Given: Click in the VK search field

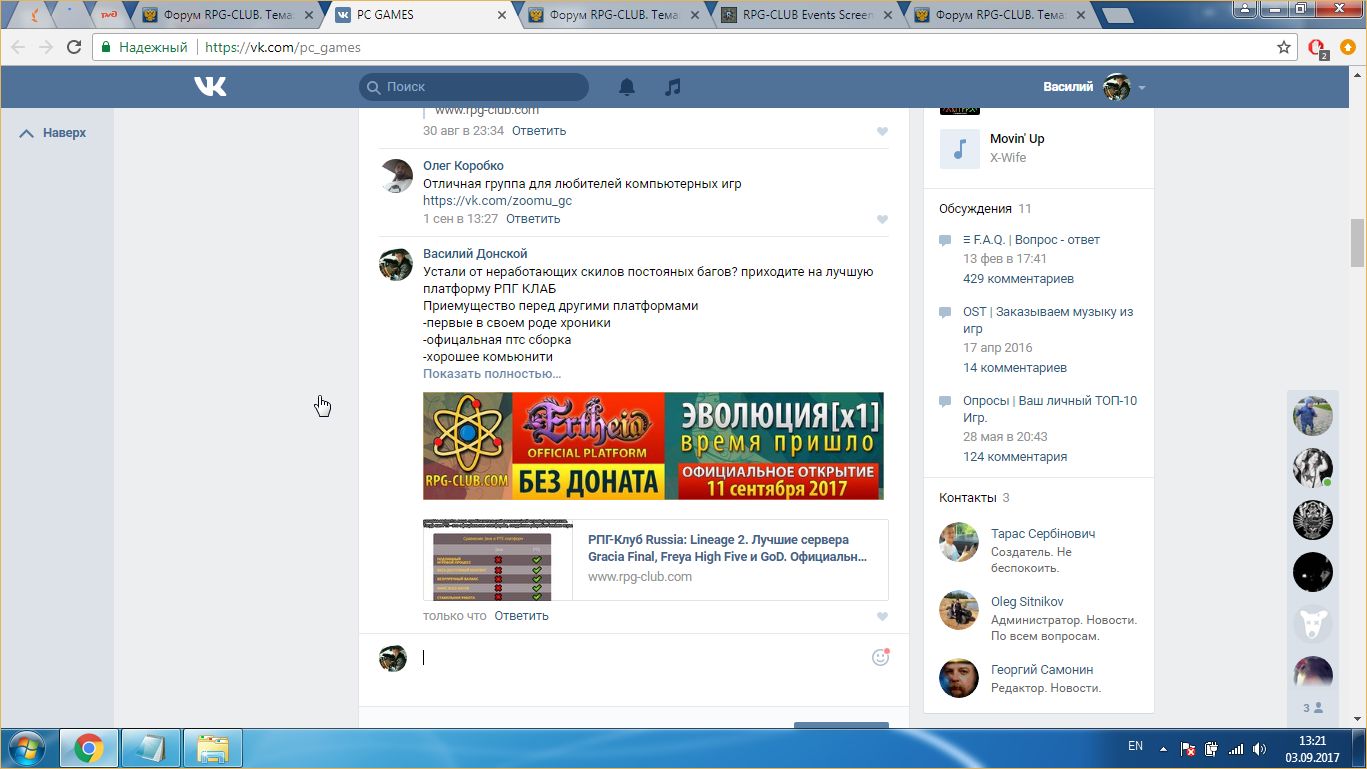Looking at the screenshot, I should click(474, 87).
